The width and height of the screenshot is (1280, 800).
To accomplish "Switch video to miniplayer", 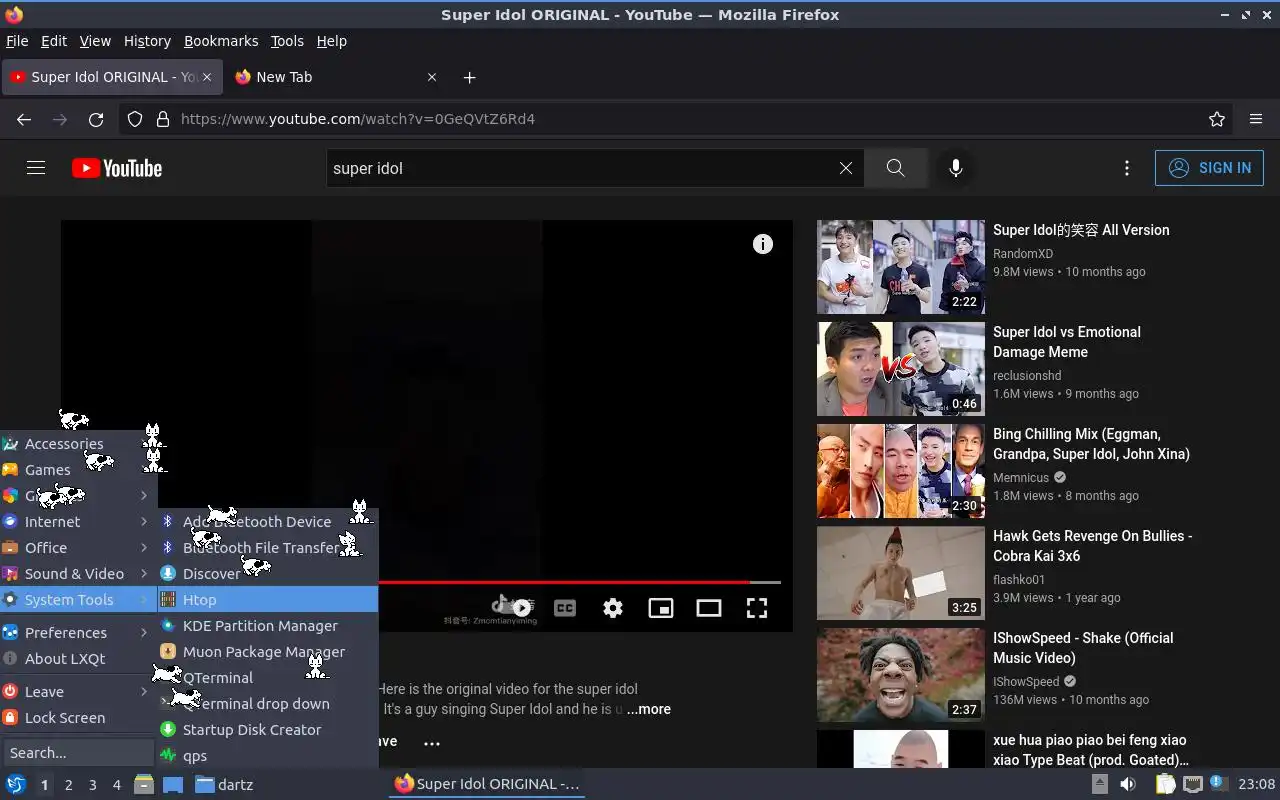I will pos(661,608).
